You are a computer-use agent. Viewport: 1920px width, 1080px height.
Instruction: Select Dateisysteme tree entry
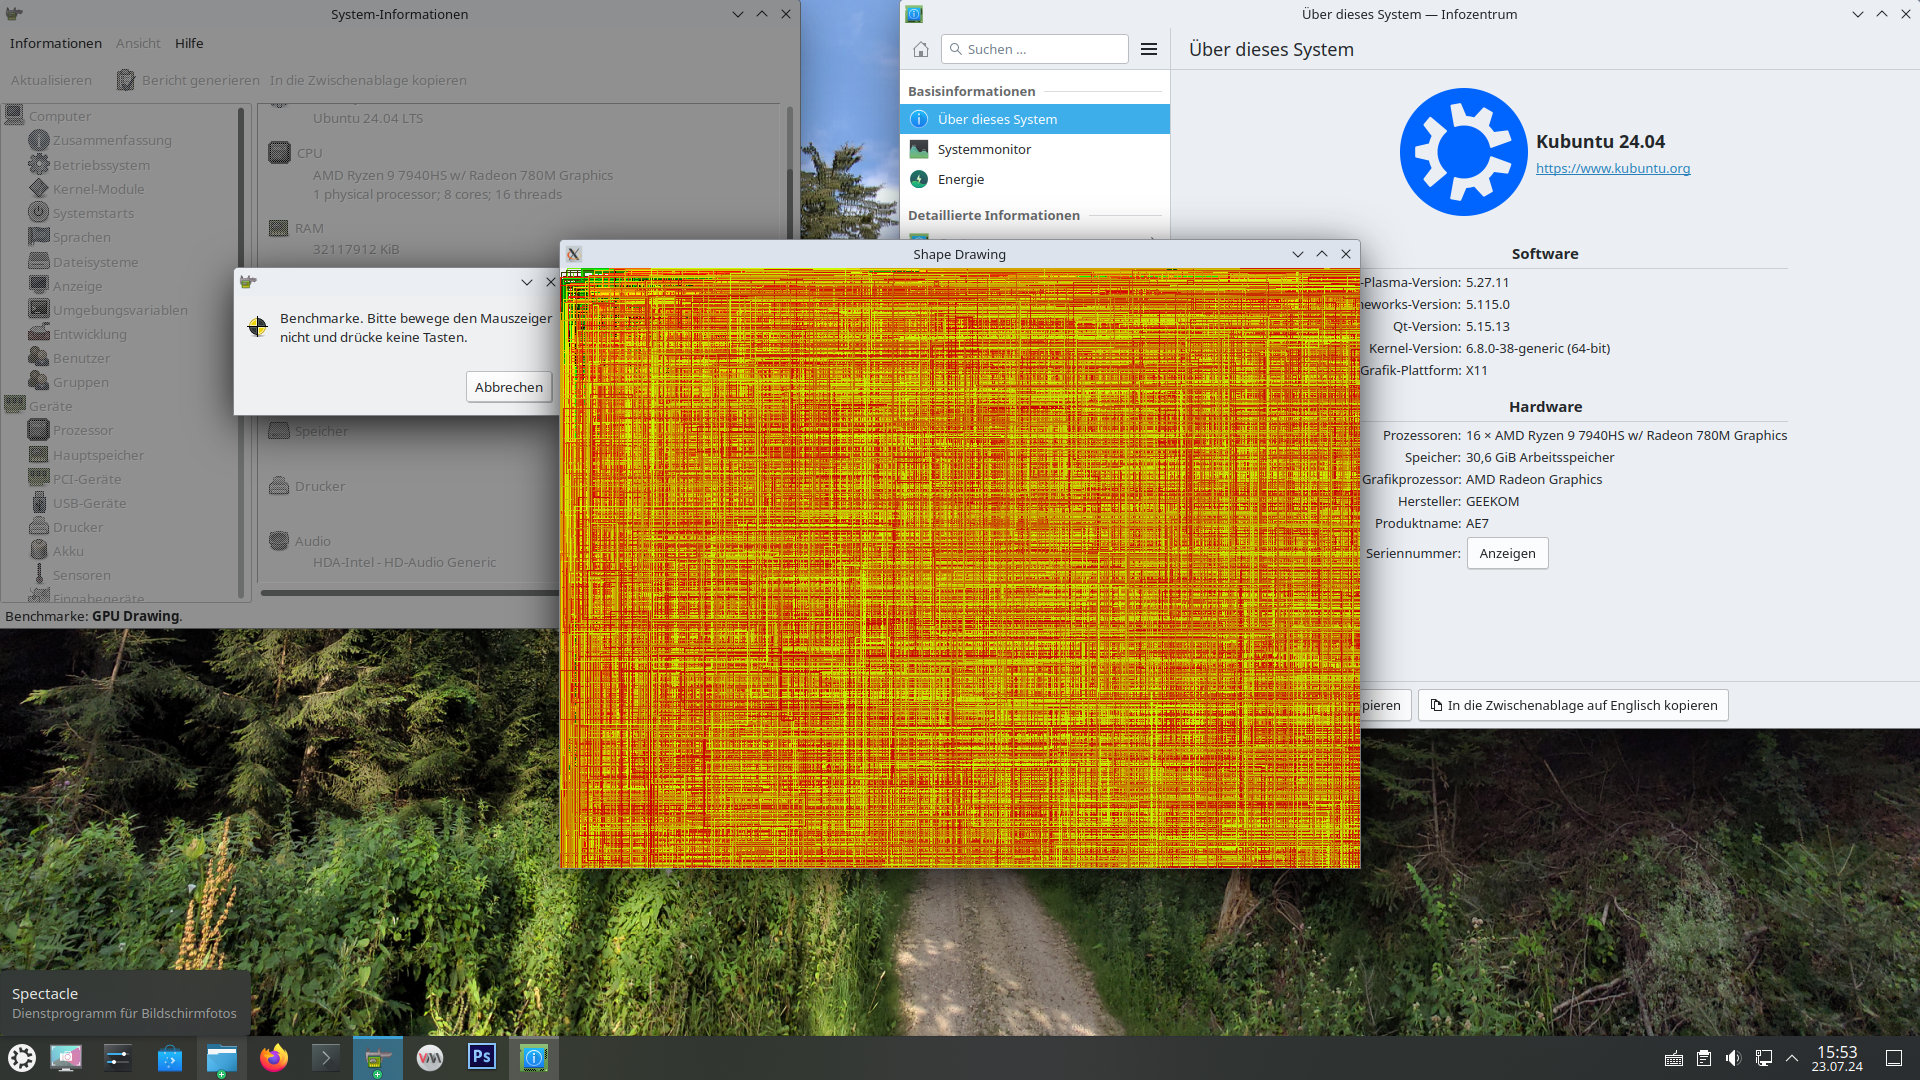(x=84, y=262)
